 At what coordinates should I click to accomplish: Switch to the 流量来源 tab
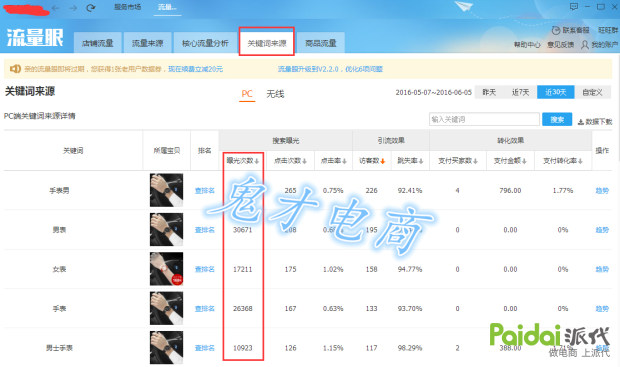pyautogui.click(x=147, y=43)
